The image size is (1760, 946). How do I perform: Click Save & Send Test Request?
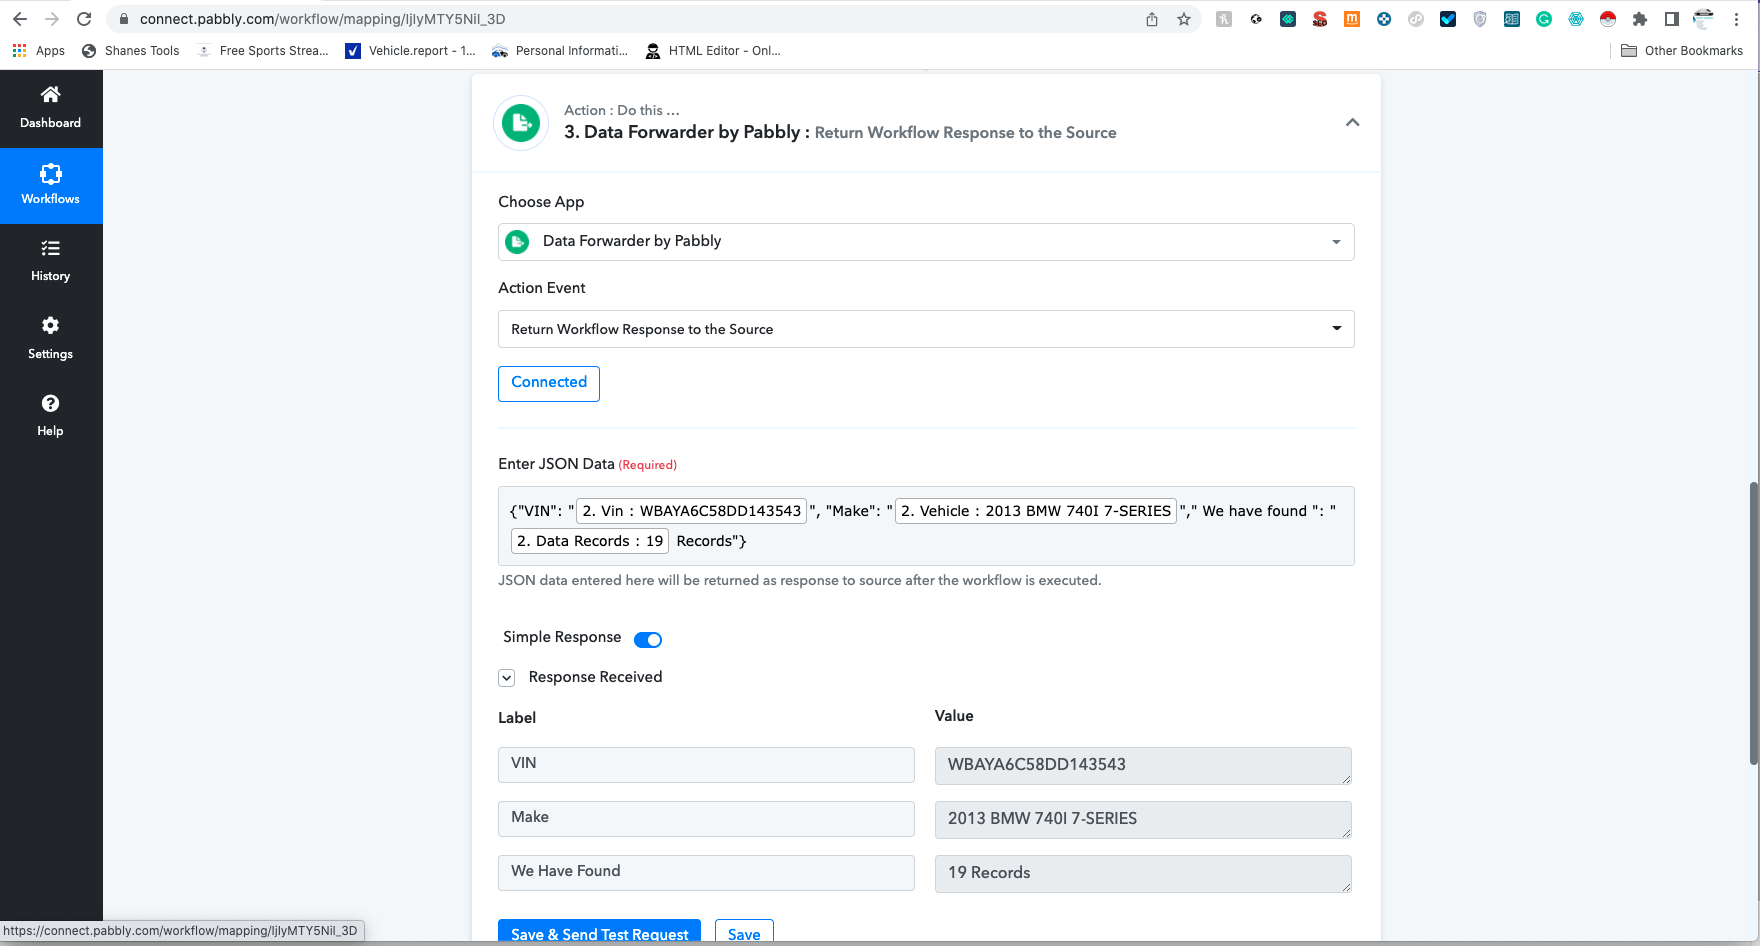599,933
